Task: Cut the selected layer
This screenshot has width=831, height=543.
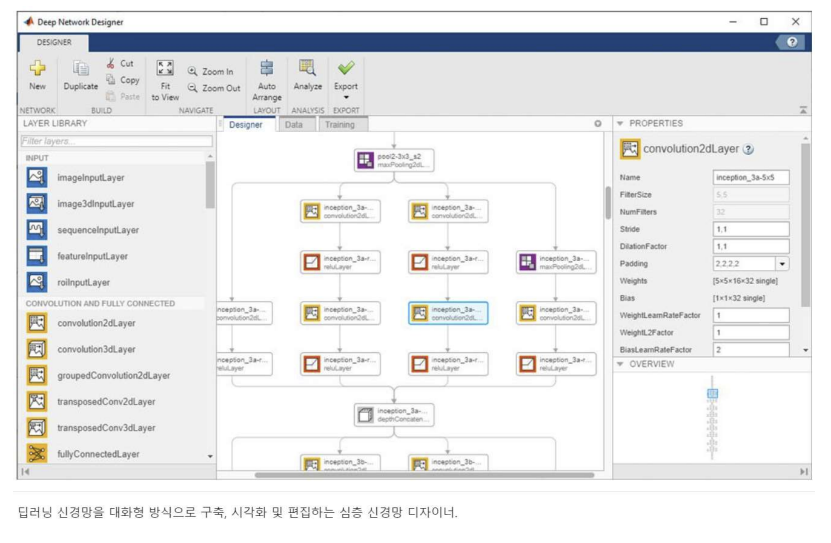Action: pos(120,63)
